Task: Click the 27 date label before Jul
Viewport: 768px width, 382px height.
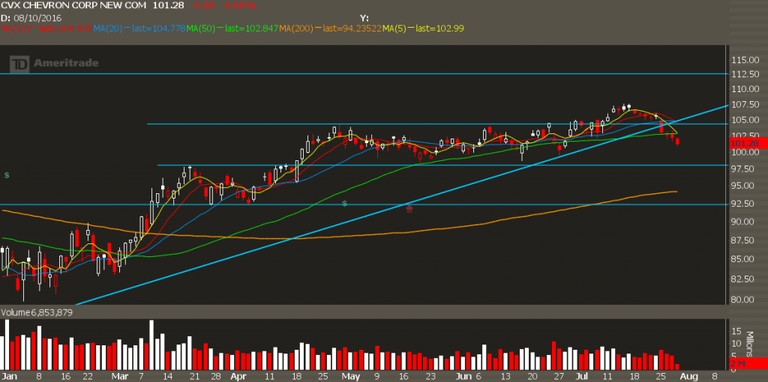Action: click(x=558, y=377)
